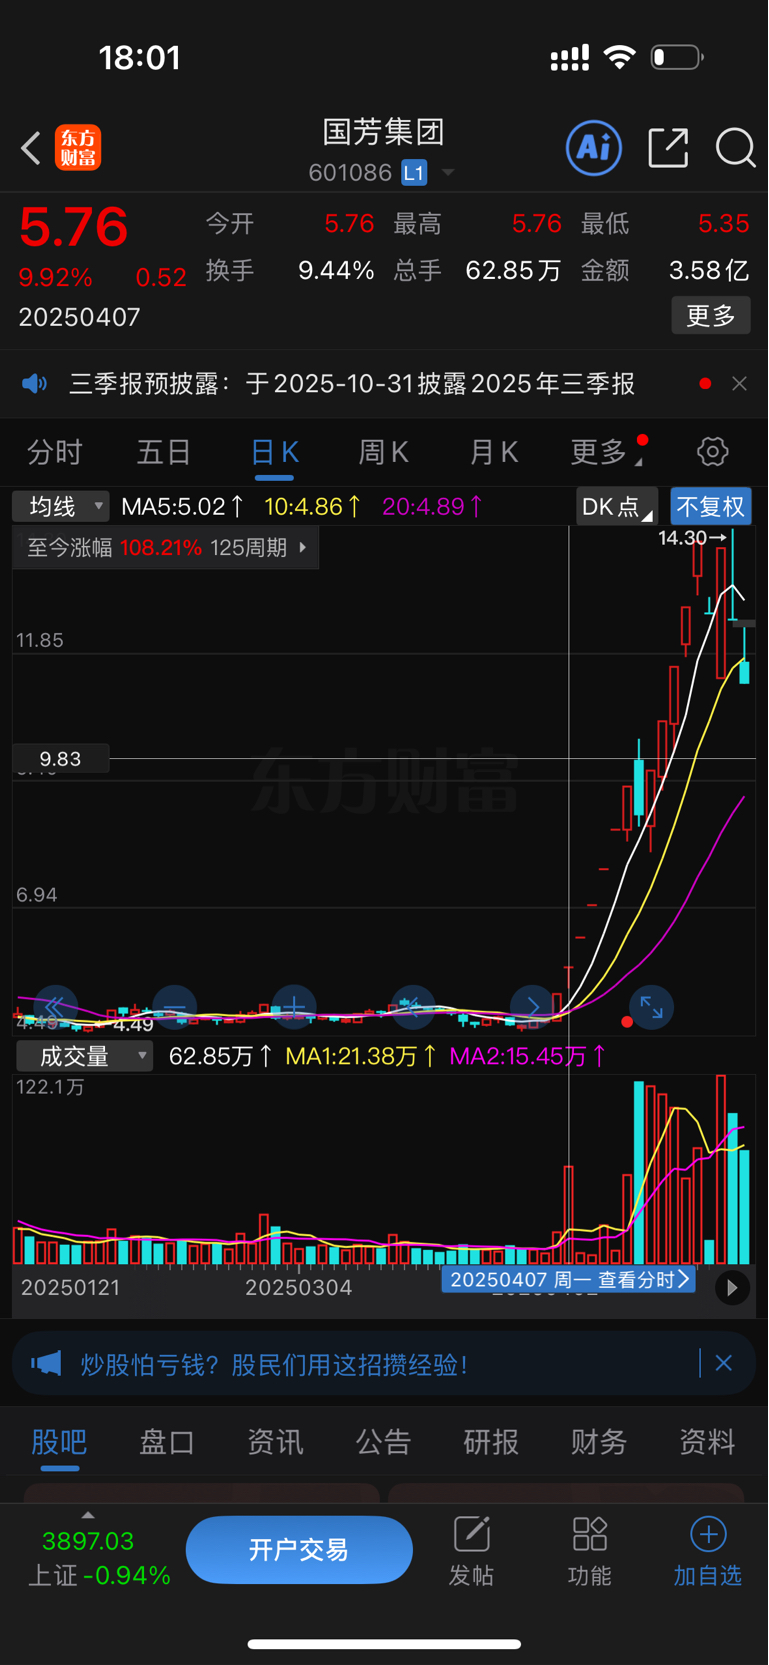Switch to the 分时 tab
Viewport: 769px width, 1665px height.
point(55,452)
